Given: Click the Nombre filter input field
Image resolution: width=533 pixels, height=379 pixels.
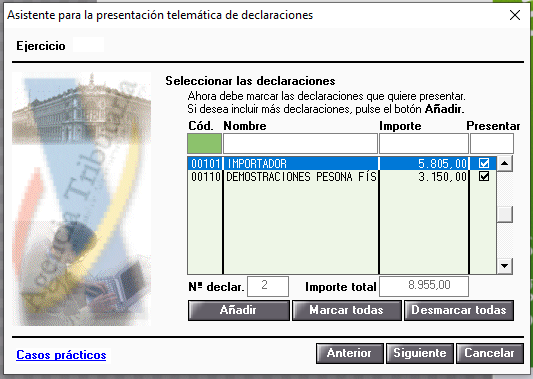Looking at the screenshot, I should 300,143.
